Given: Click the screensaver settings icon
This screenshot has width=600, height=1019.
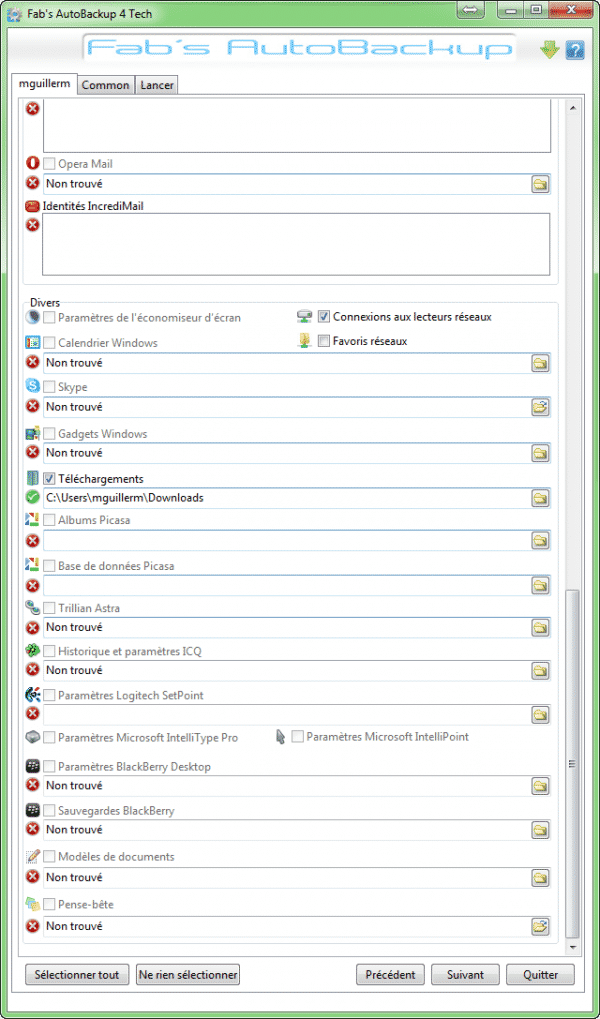Looking at the screenshot, I should pyautogui.click(x=33, y=318).
